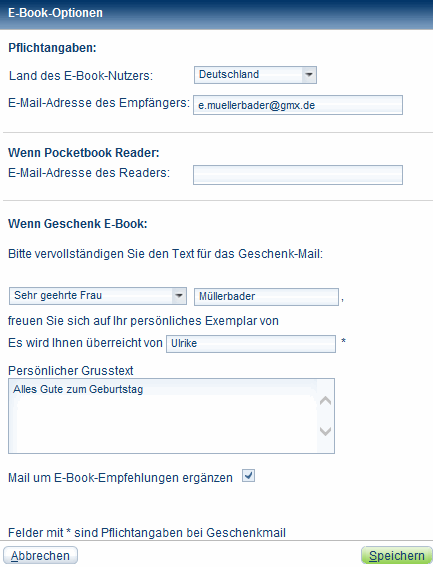Expand the Sehr geehrte Frau salutation dropdown
The width and height of the screenshot is (433, 567).
(98, 296)
